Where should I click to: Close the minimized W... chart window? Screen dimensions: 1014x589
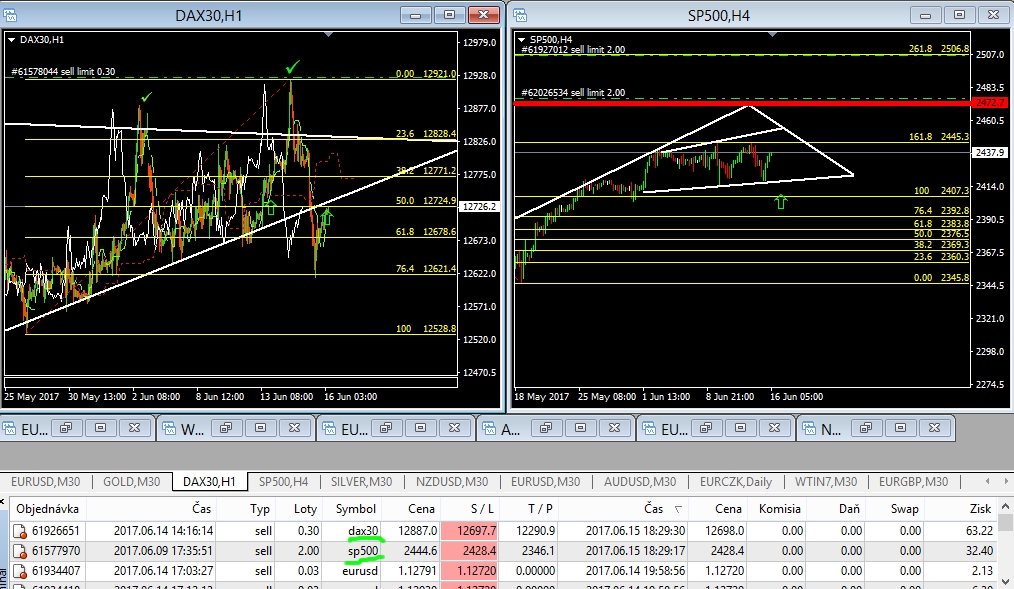click(x=294, y=427)
